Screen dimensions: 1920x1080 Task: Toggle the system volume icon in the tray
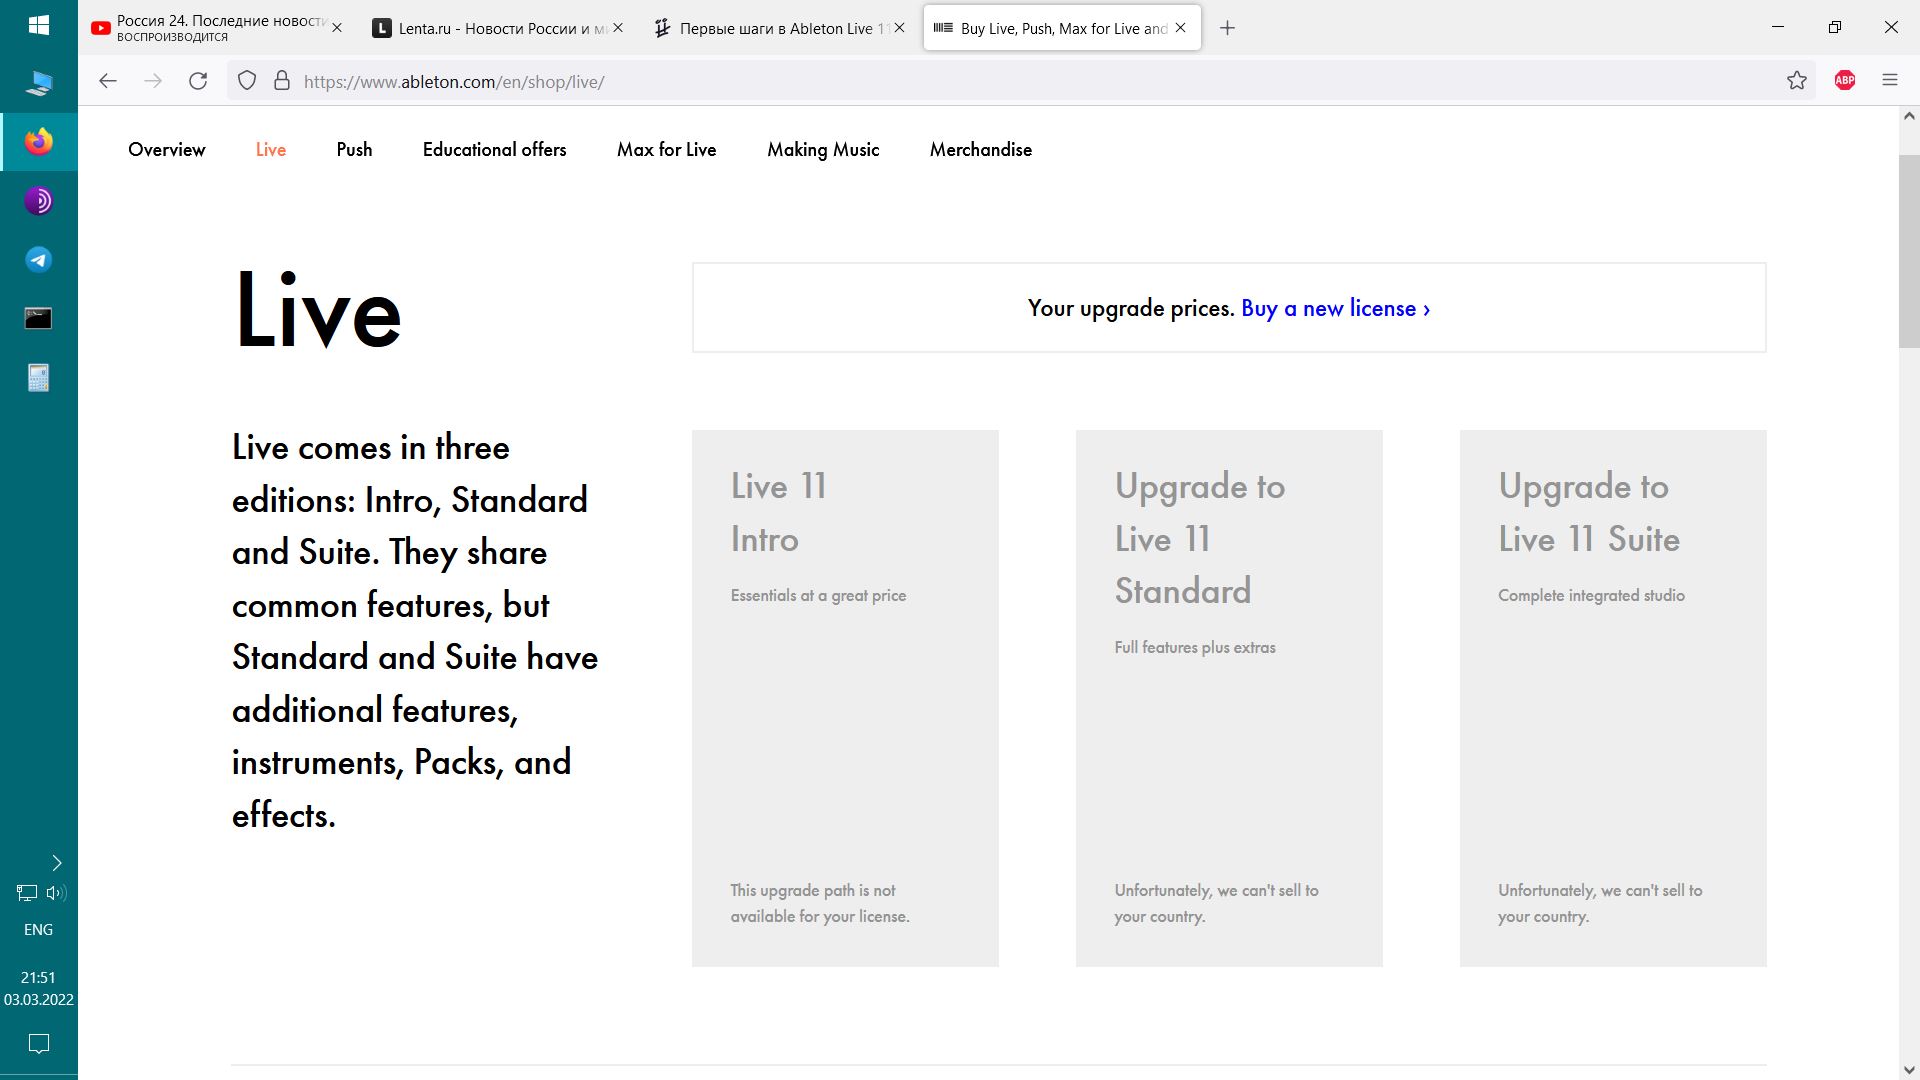coord(56,893)
